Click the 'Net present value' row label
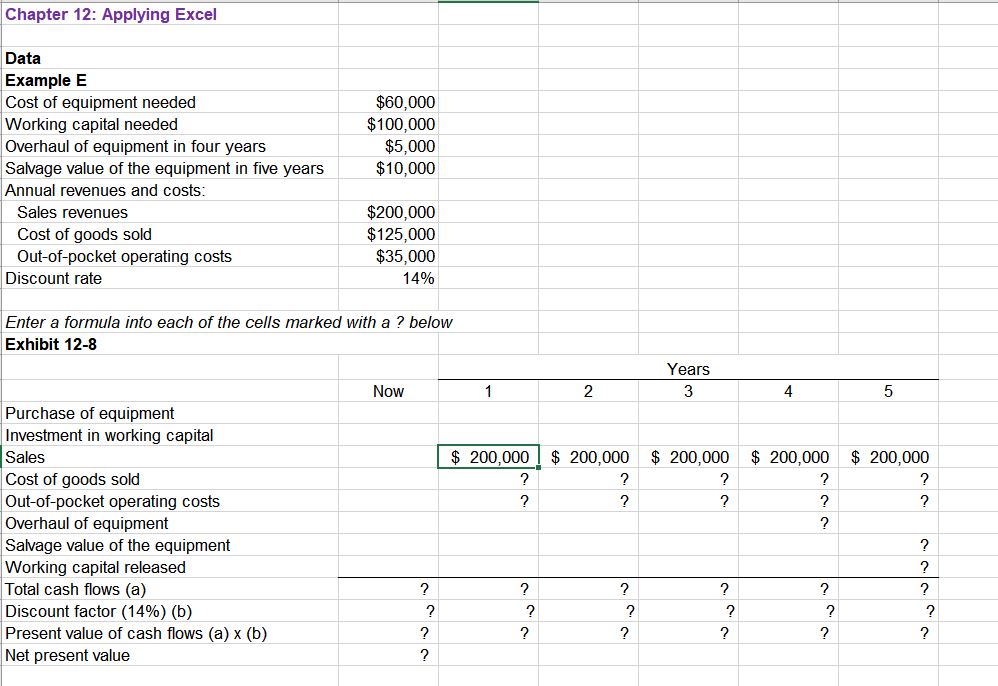The image size is (998, 686). pyautogui.click(x=67, y=655)
